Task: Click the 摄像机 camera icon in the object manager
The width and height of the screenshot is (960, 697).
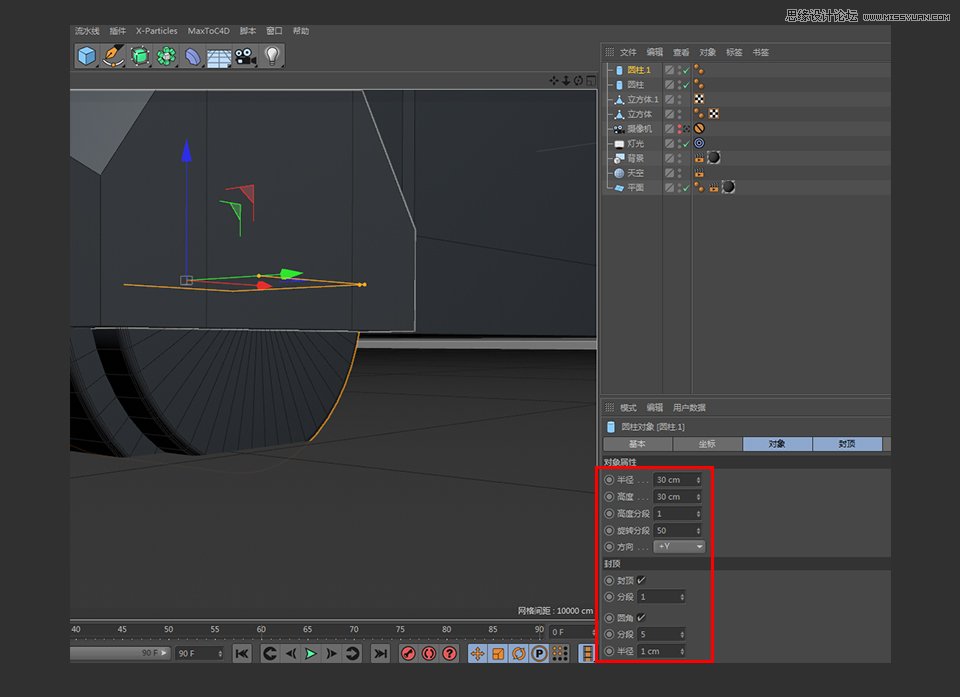Action: (x=619, y=129)
